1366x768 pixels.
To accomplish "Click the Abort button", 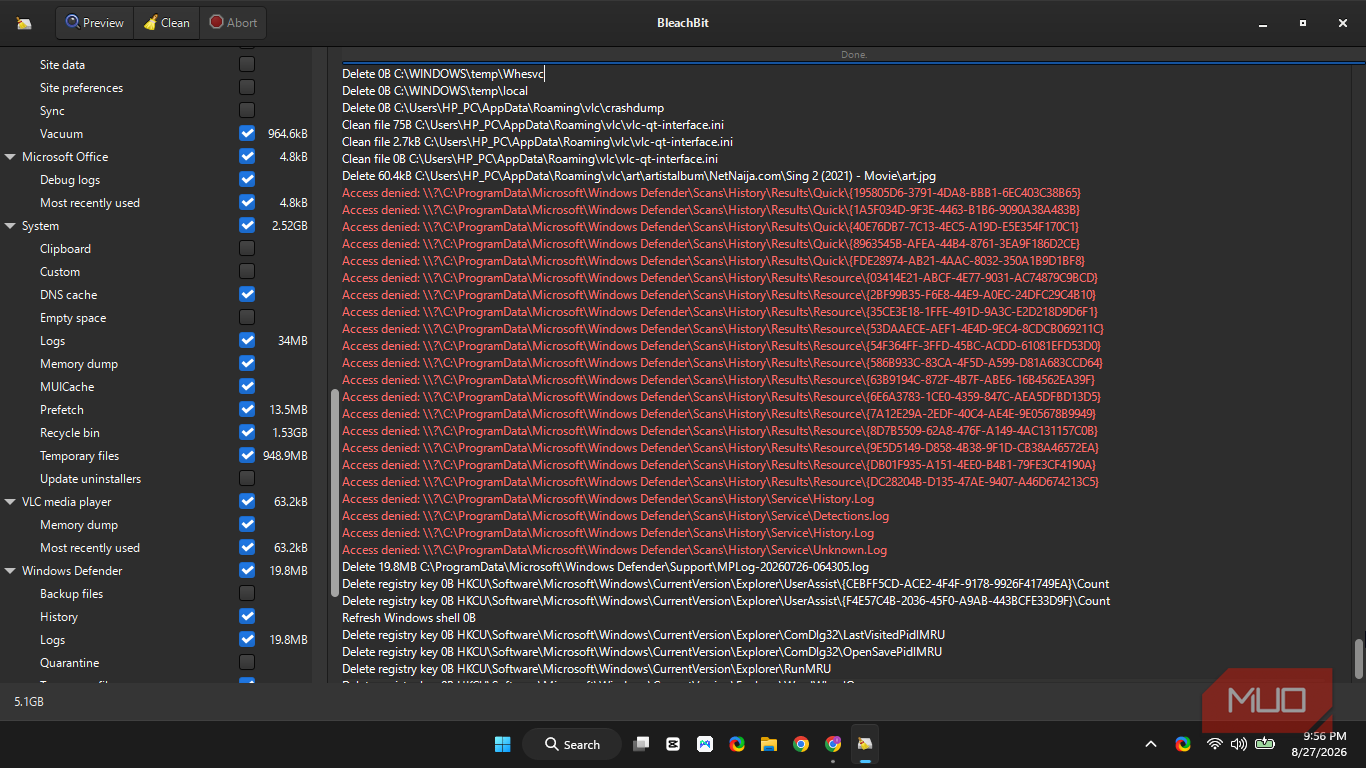I will 232,22.
